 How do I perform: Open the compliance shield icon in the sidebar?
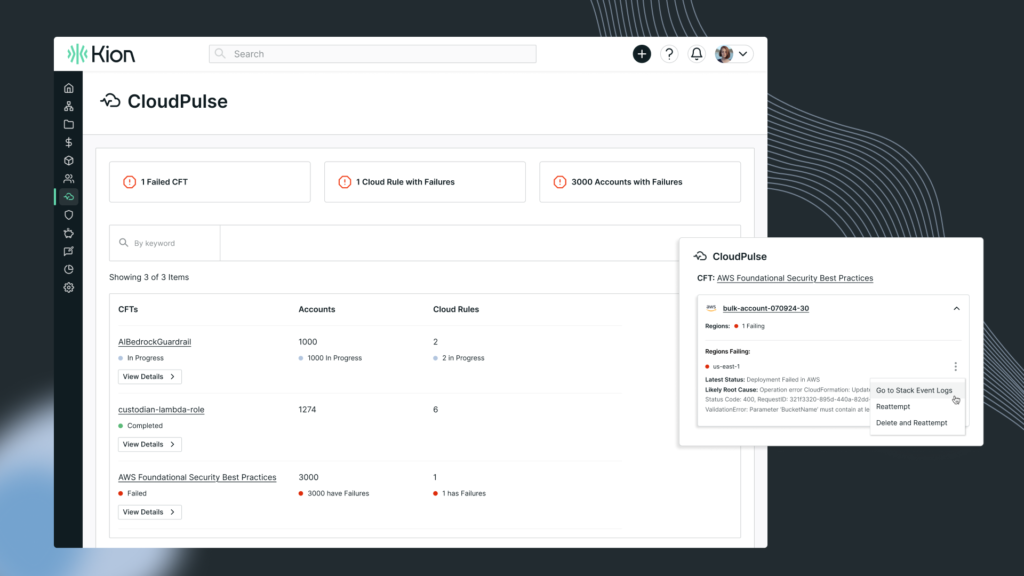[68, 215]
